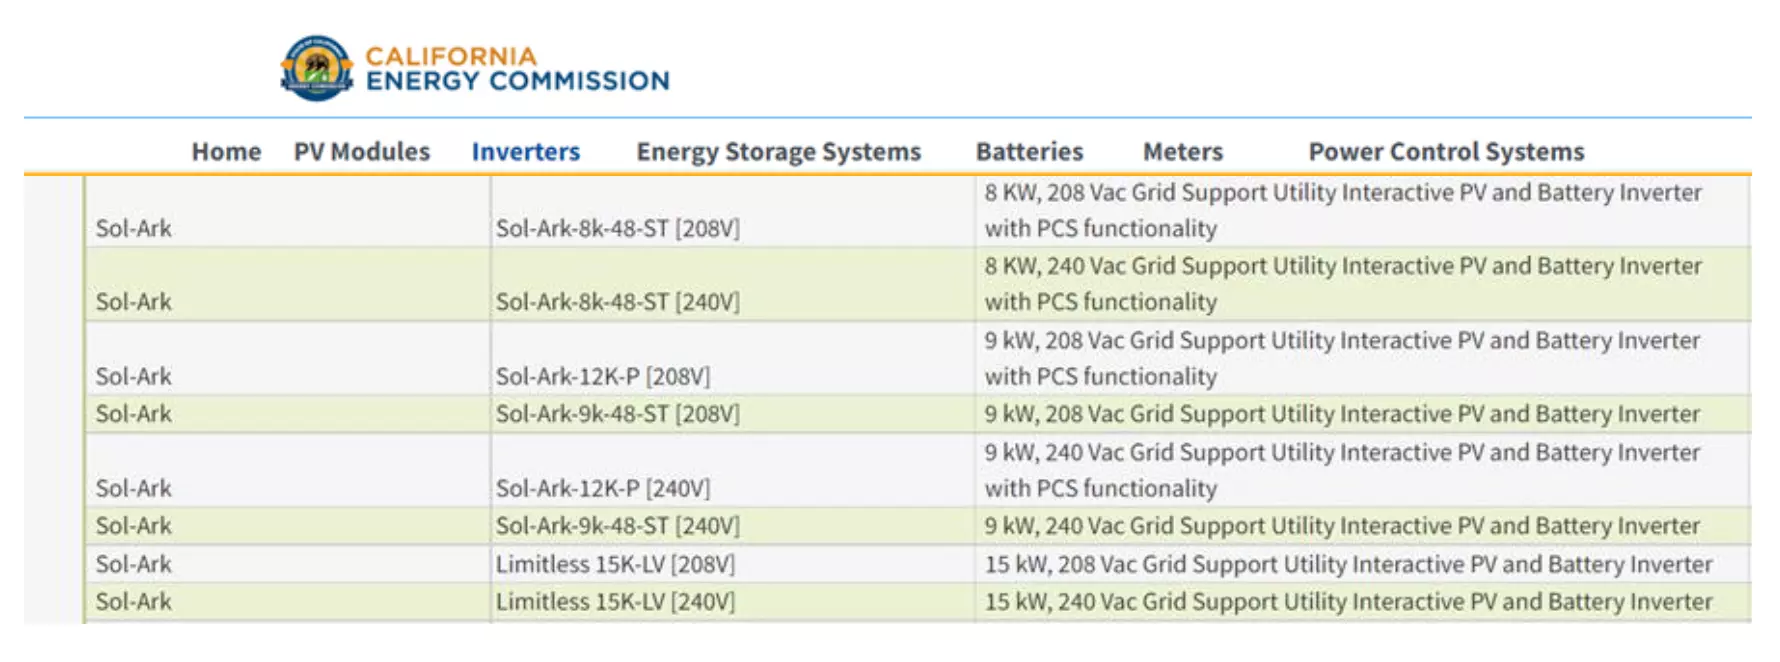Open the PV Modules page
This screenshot has height=662, width=1780.
362,152
